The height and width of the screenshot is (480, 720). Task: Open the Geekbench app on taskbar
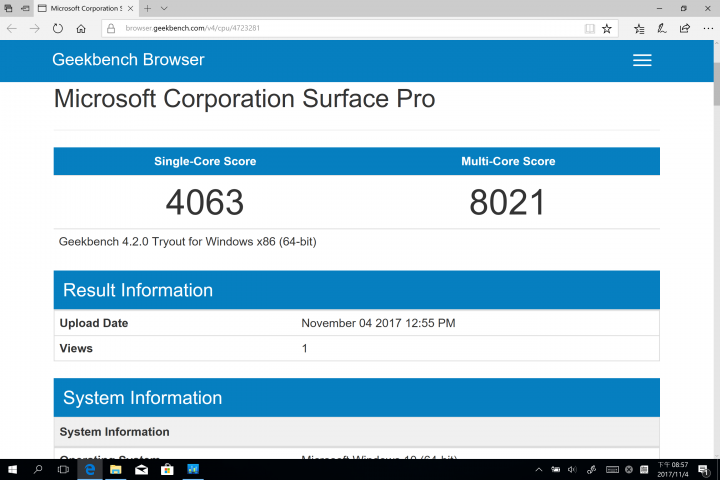click(193, 469)
